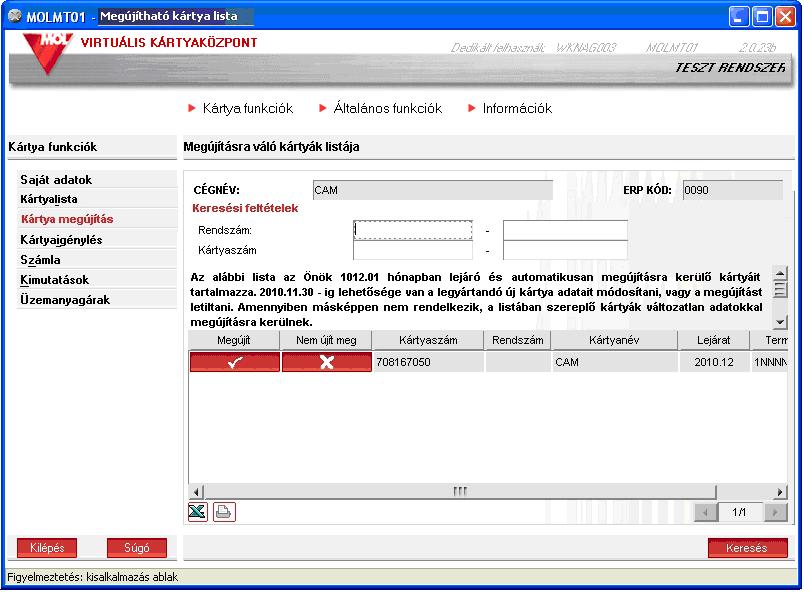
Task: Select Kimutatások in the sidebar
Action: (96, 279)
